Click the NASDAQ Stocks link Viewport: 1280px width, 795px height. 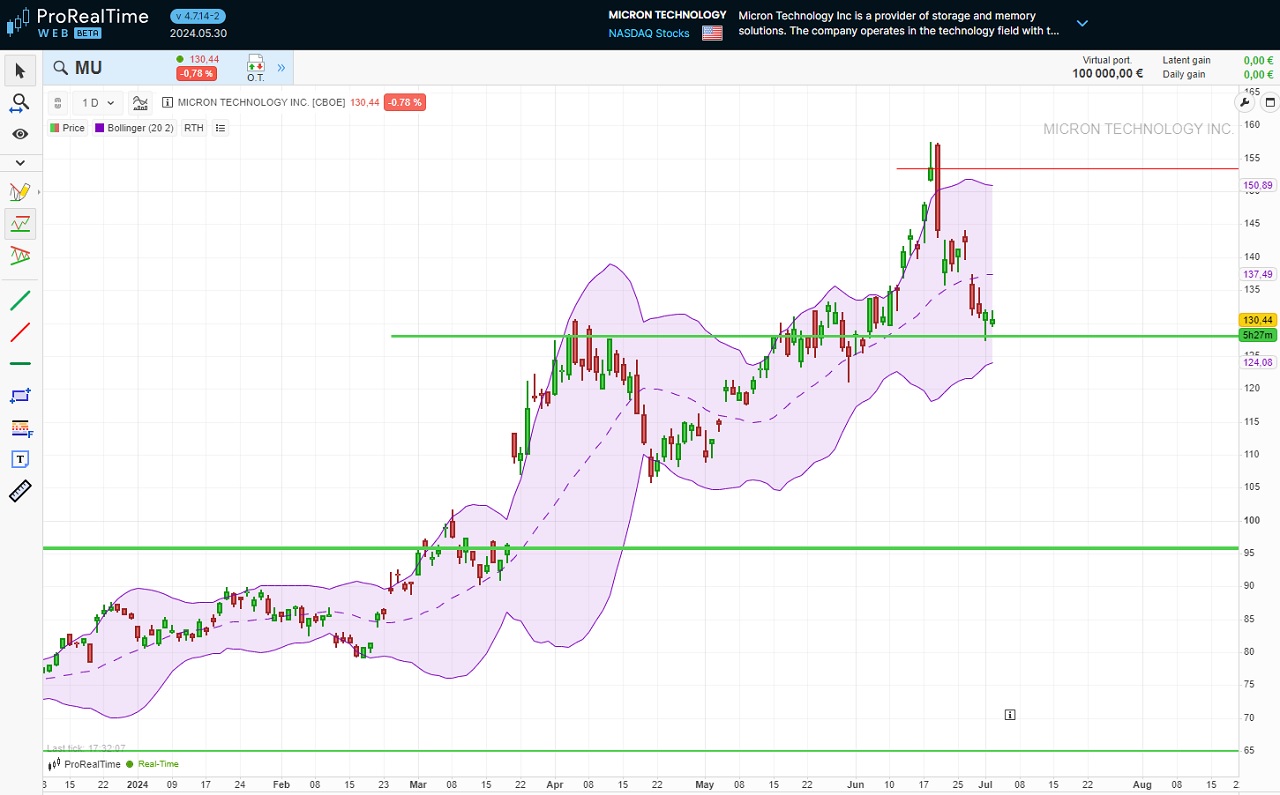point(649,33)
